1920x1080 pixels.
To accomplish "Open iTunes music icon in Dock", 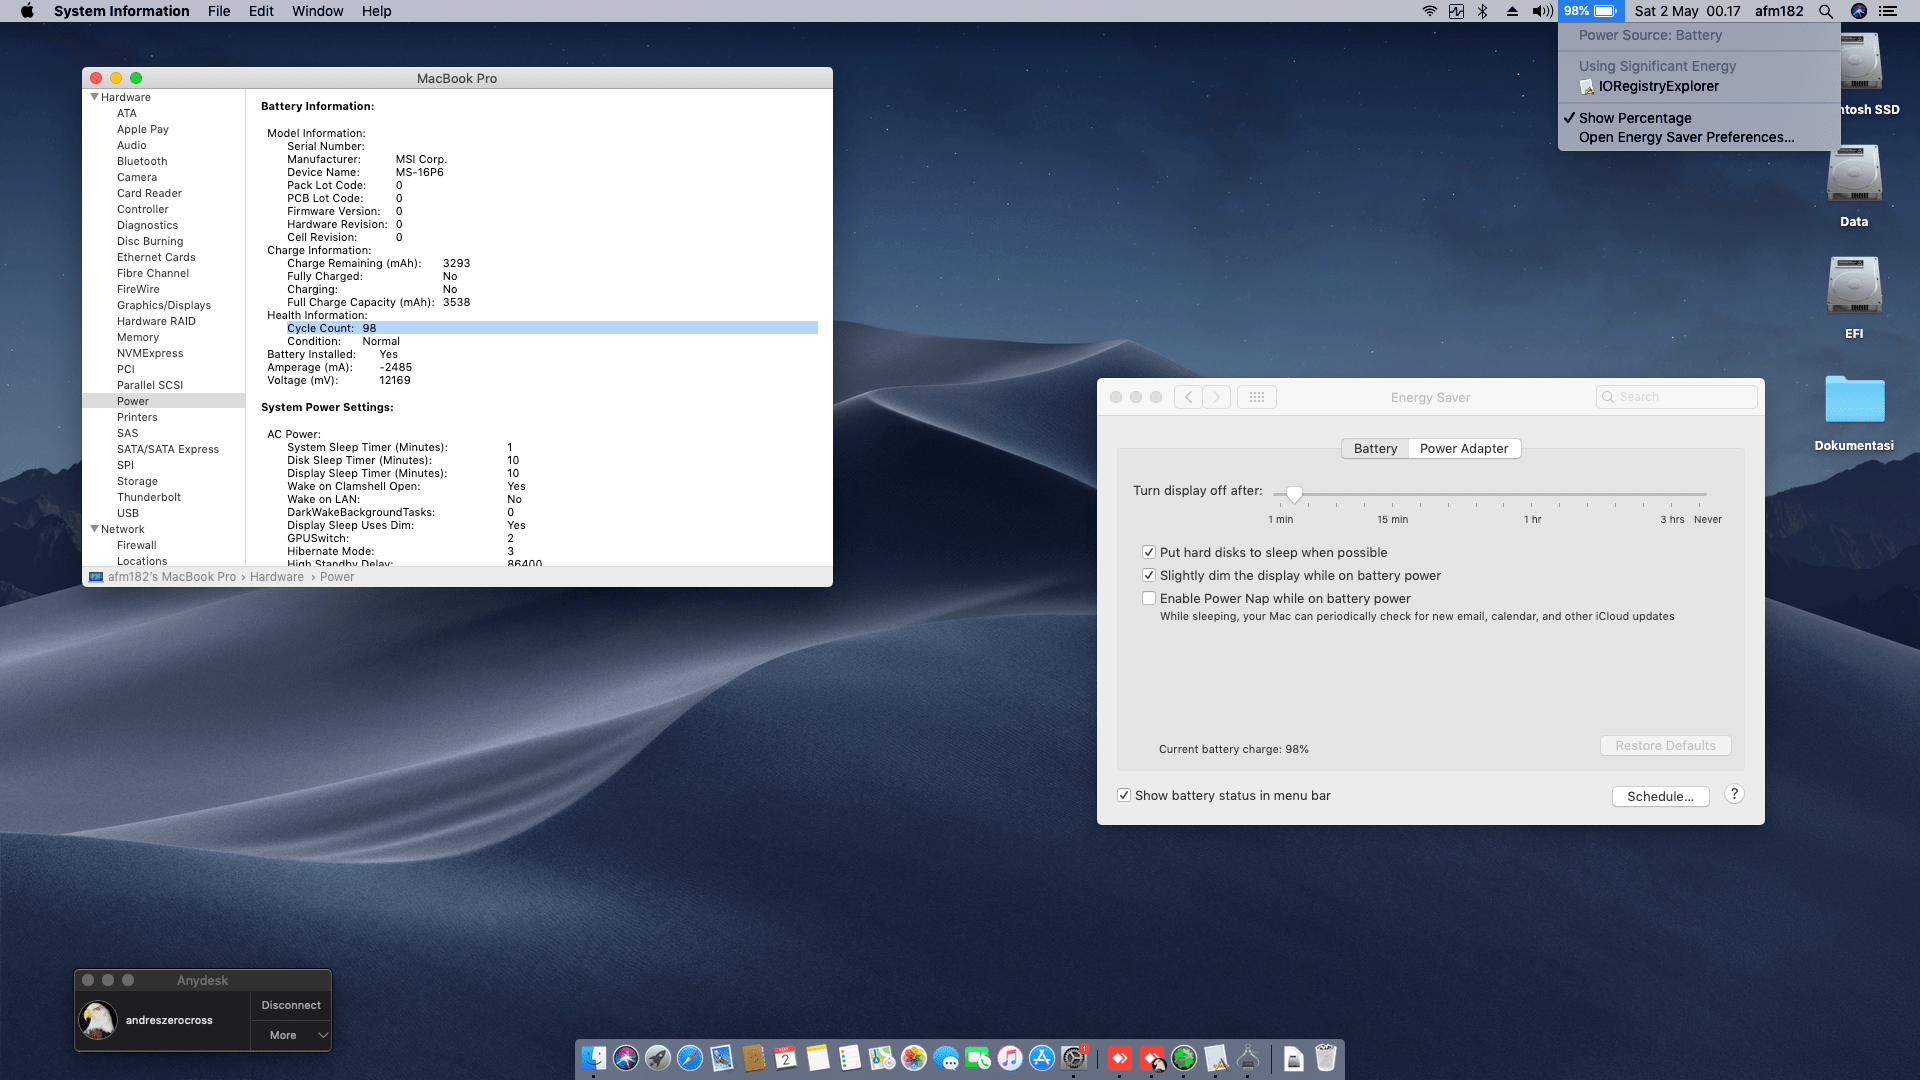I will tap(1010, 1058).
